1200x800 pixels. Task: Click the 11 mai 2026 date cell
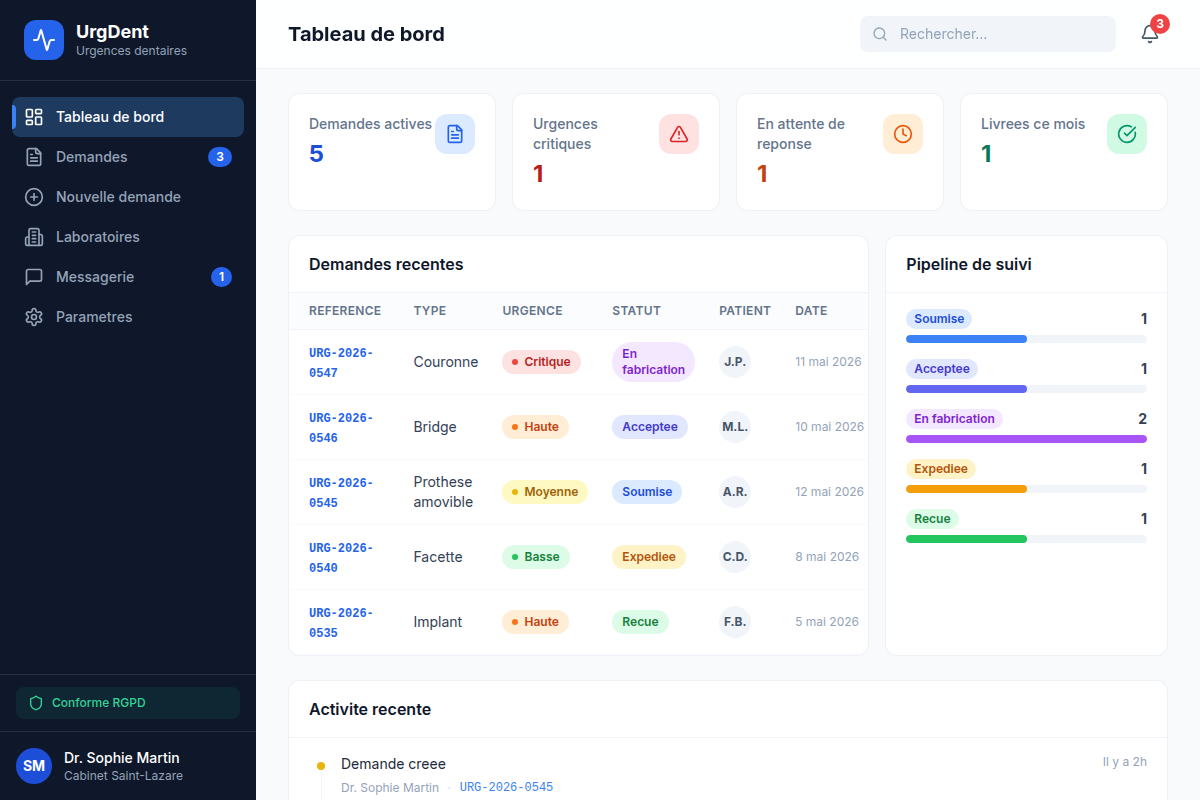[828, 362]
